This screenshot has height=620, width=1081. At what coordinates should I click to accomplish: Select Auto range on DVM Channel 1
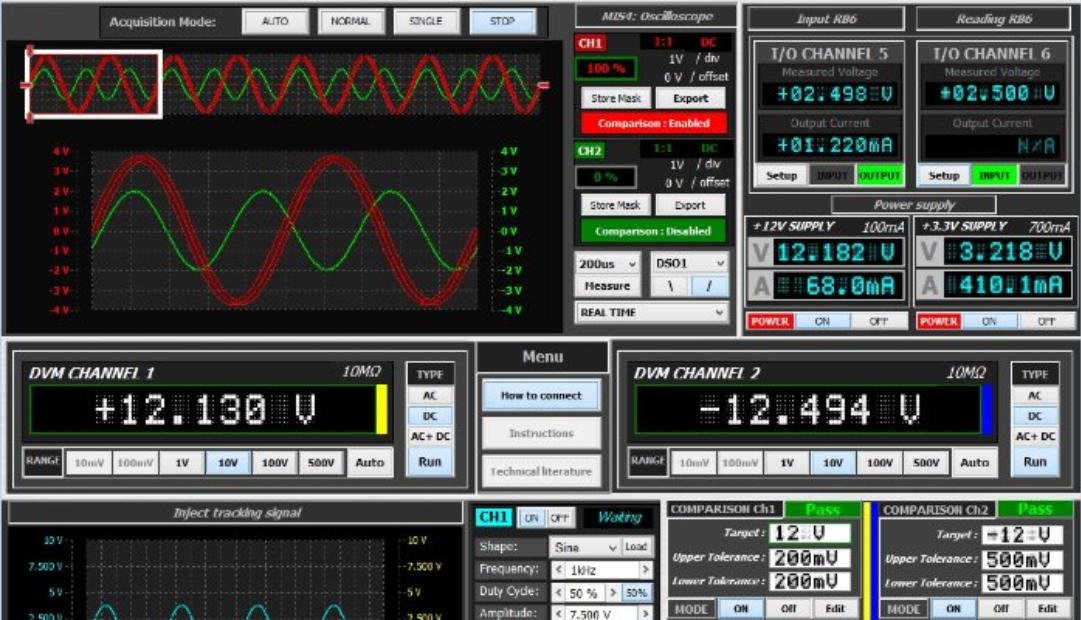point(370,463)
